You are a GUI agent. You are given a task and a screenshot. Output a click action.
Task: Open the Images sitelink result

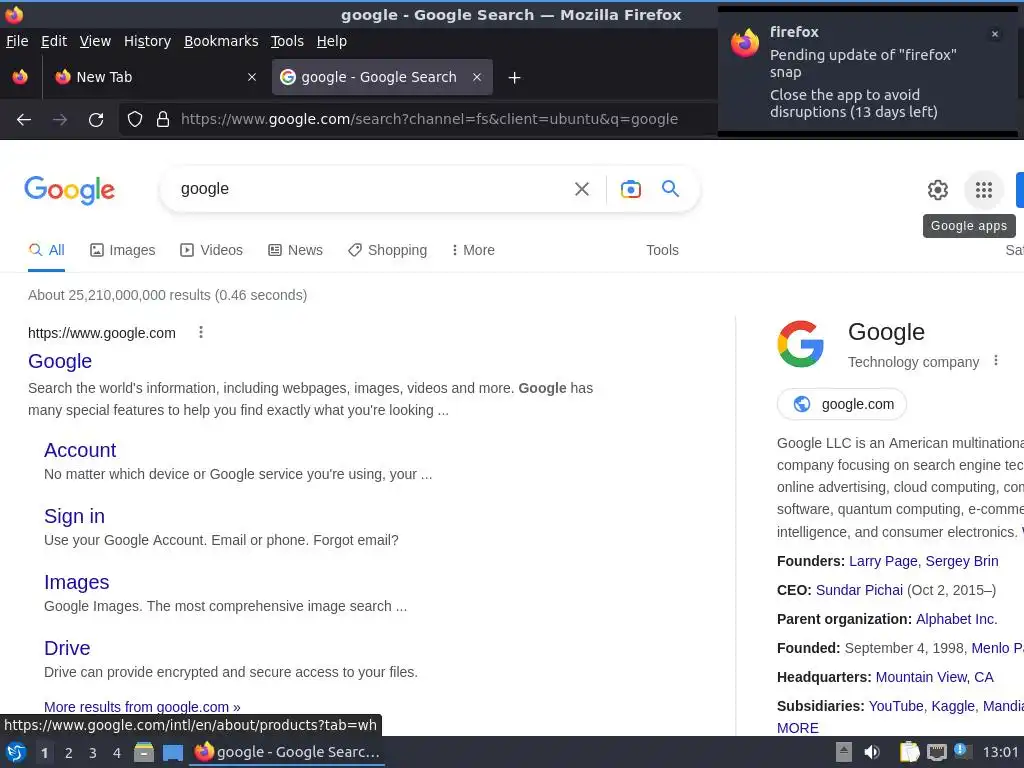[76, 582]
